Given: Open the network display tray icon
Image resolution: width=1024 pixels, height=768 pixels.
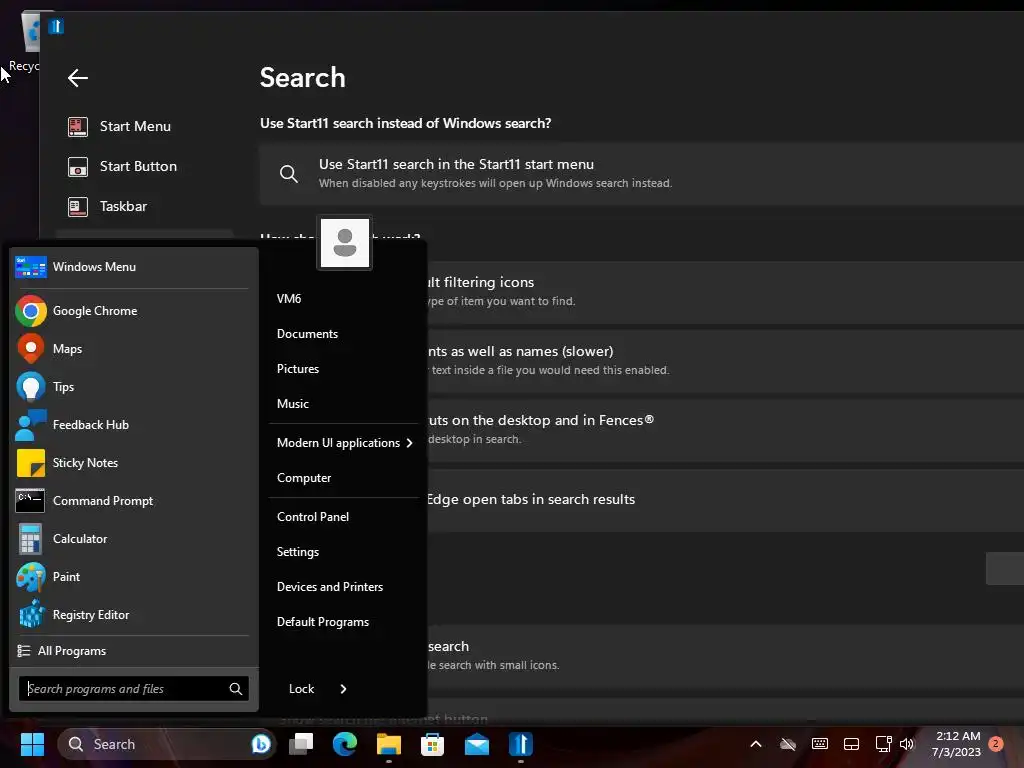Looking at the screenshot, I should (x=883, y=744).
